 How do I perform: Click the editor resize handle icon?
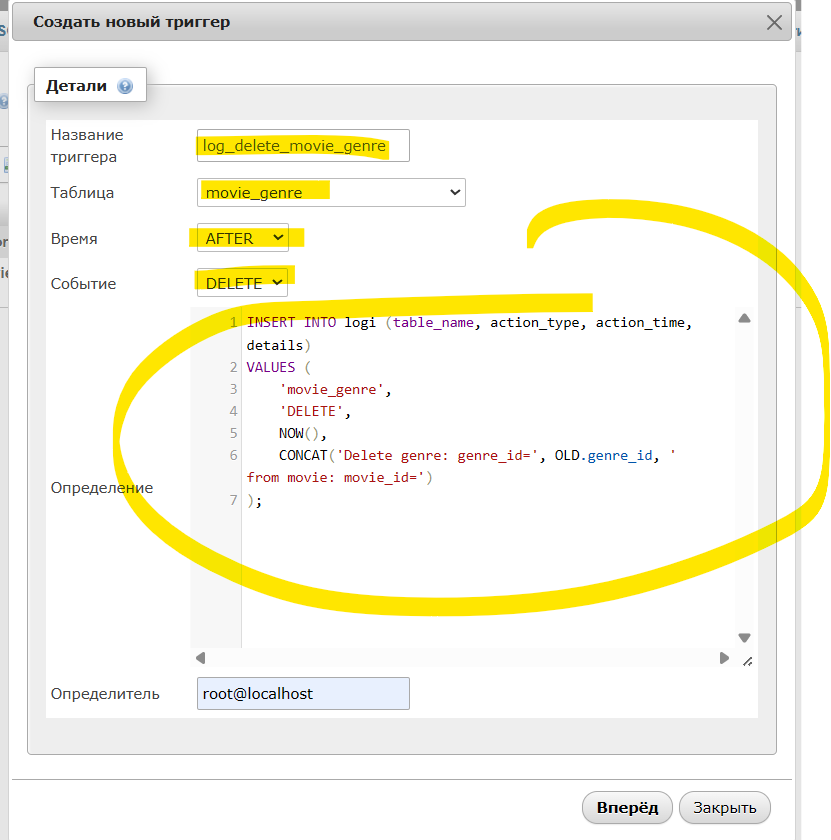point(747,662)
